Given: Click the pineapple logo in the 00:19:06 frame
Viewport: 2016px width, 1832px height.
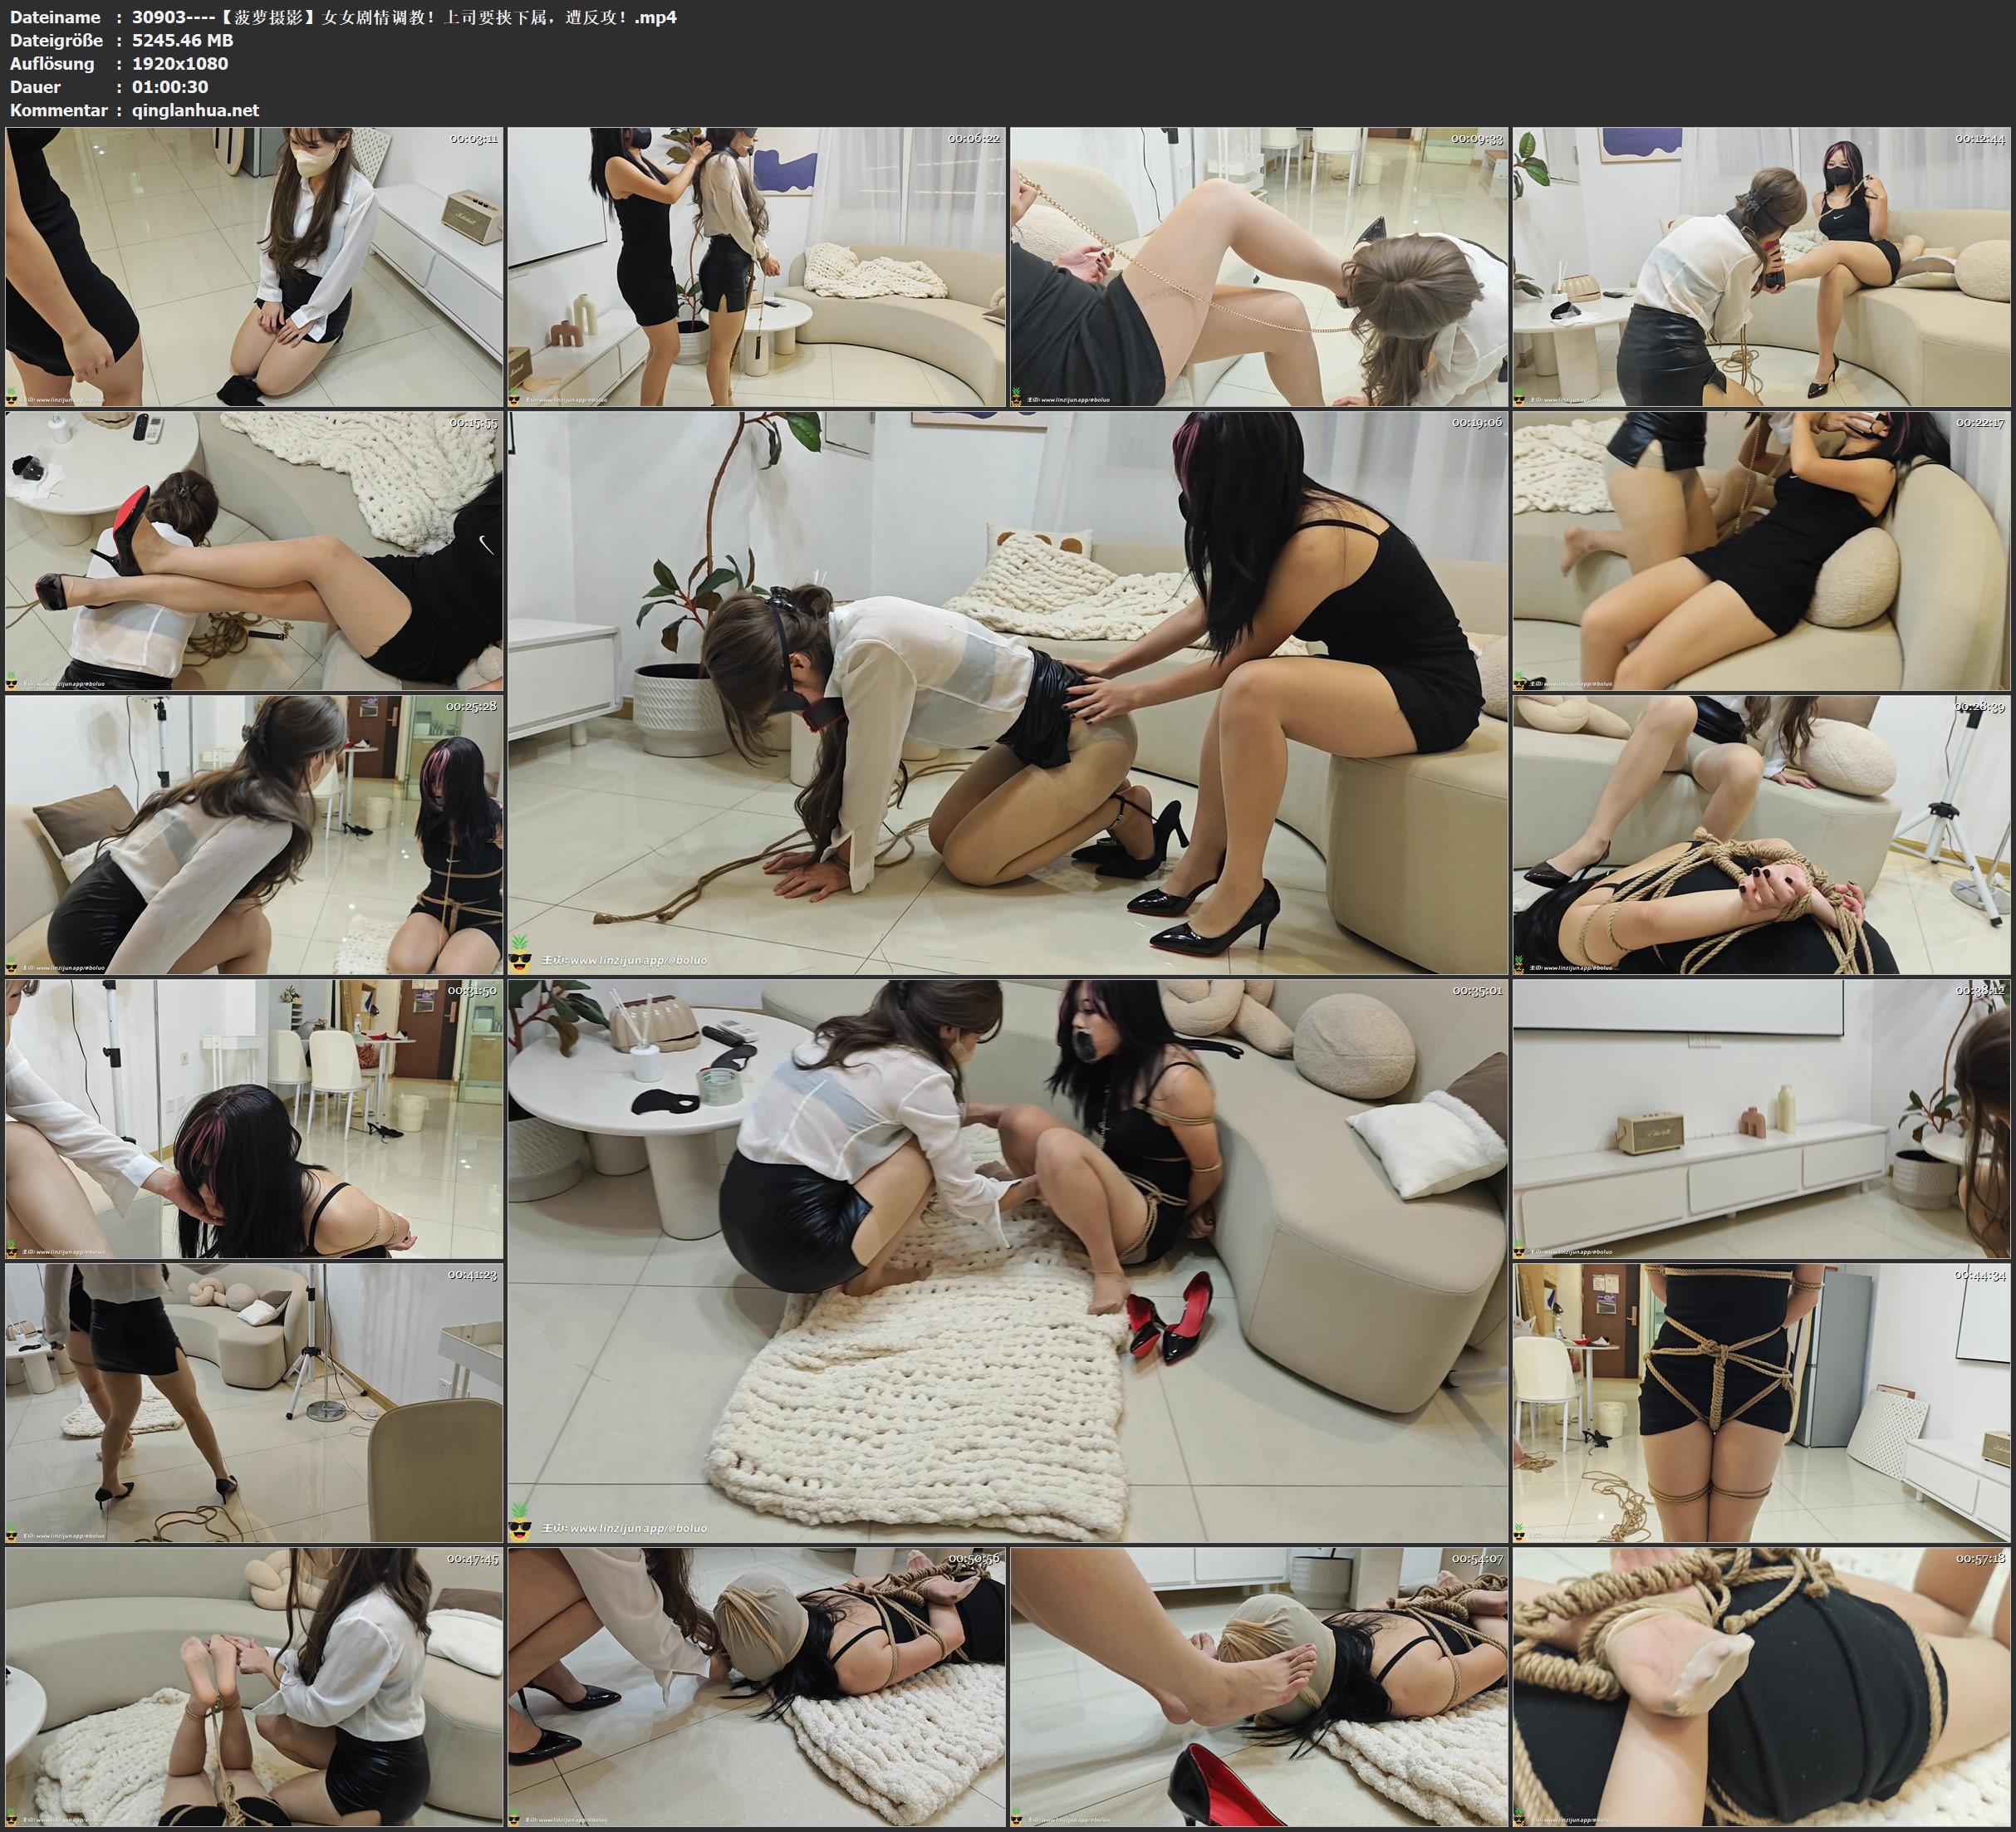Looking at the screenshot, I should pyautogui.click(x=522, y=953).
